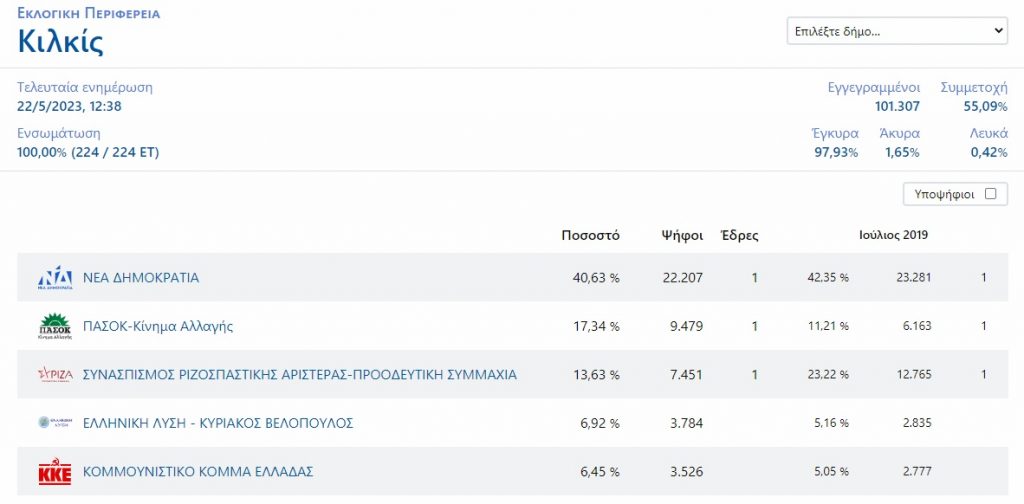Click the Νέα Δημοκρατία party logo
The height and width of the screenshot is (504, 1024).
coord(55,278)
